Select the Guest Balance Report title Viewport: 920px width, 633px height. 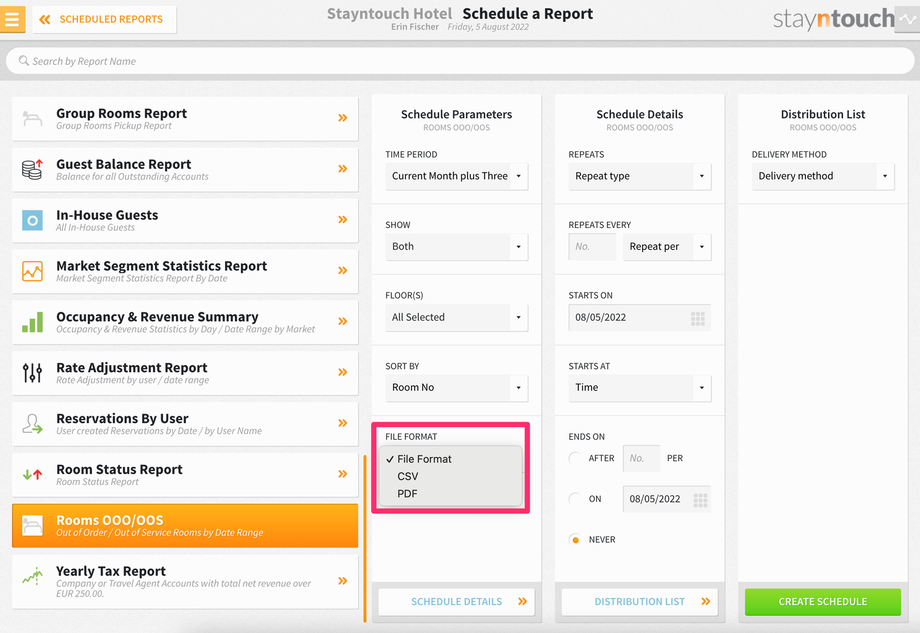point(123,164)
